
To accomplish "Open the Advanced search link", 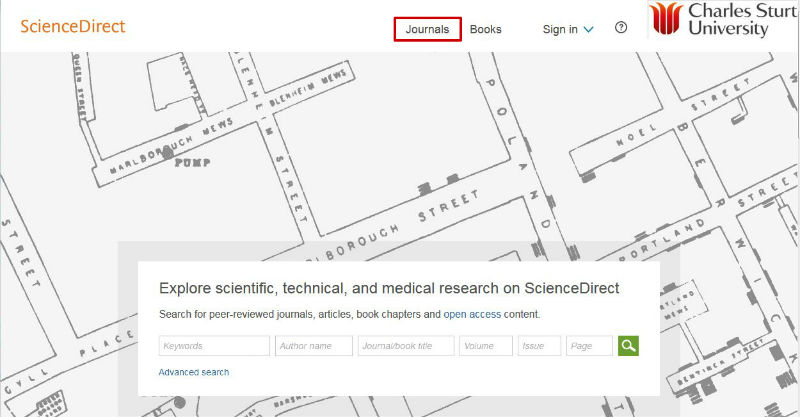I will pos(194,372).
